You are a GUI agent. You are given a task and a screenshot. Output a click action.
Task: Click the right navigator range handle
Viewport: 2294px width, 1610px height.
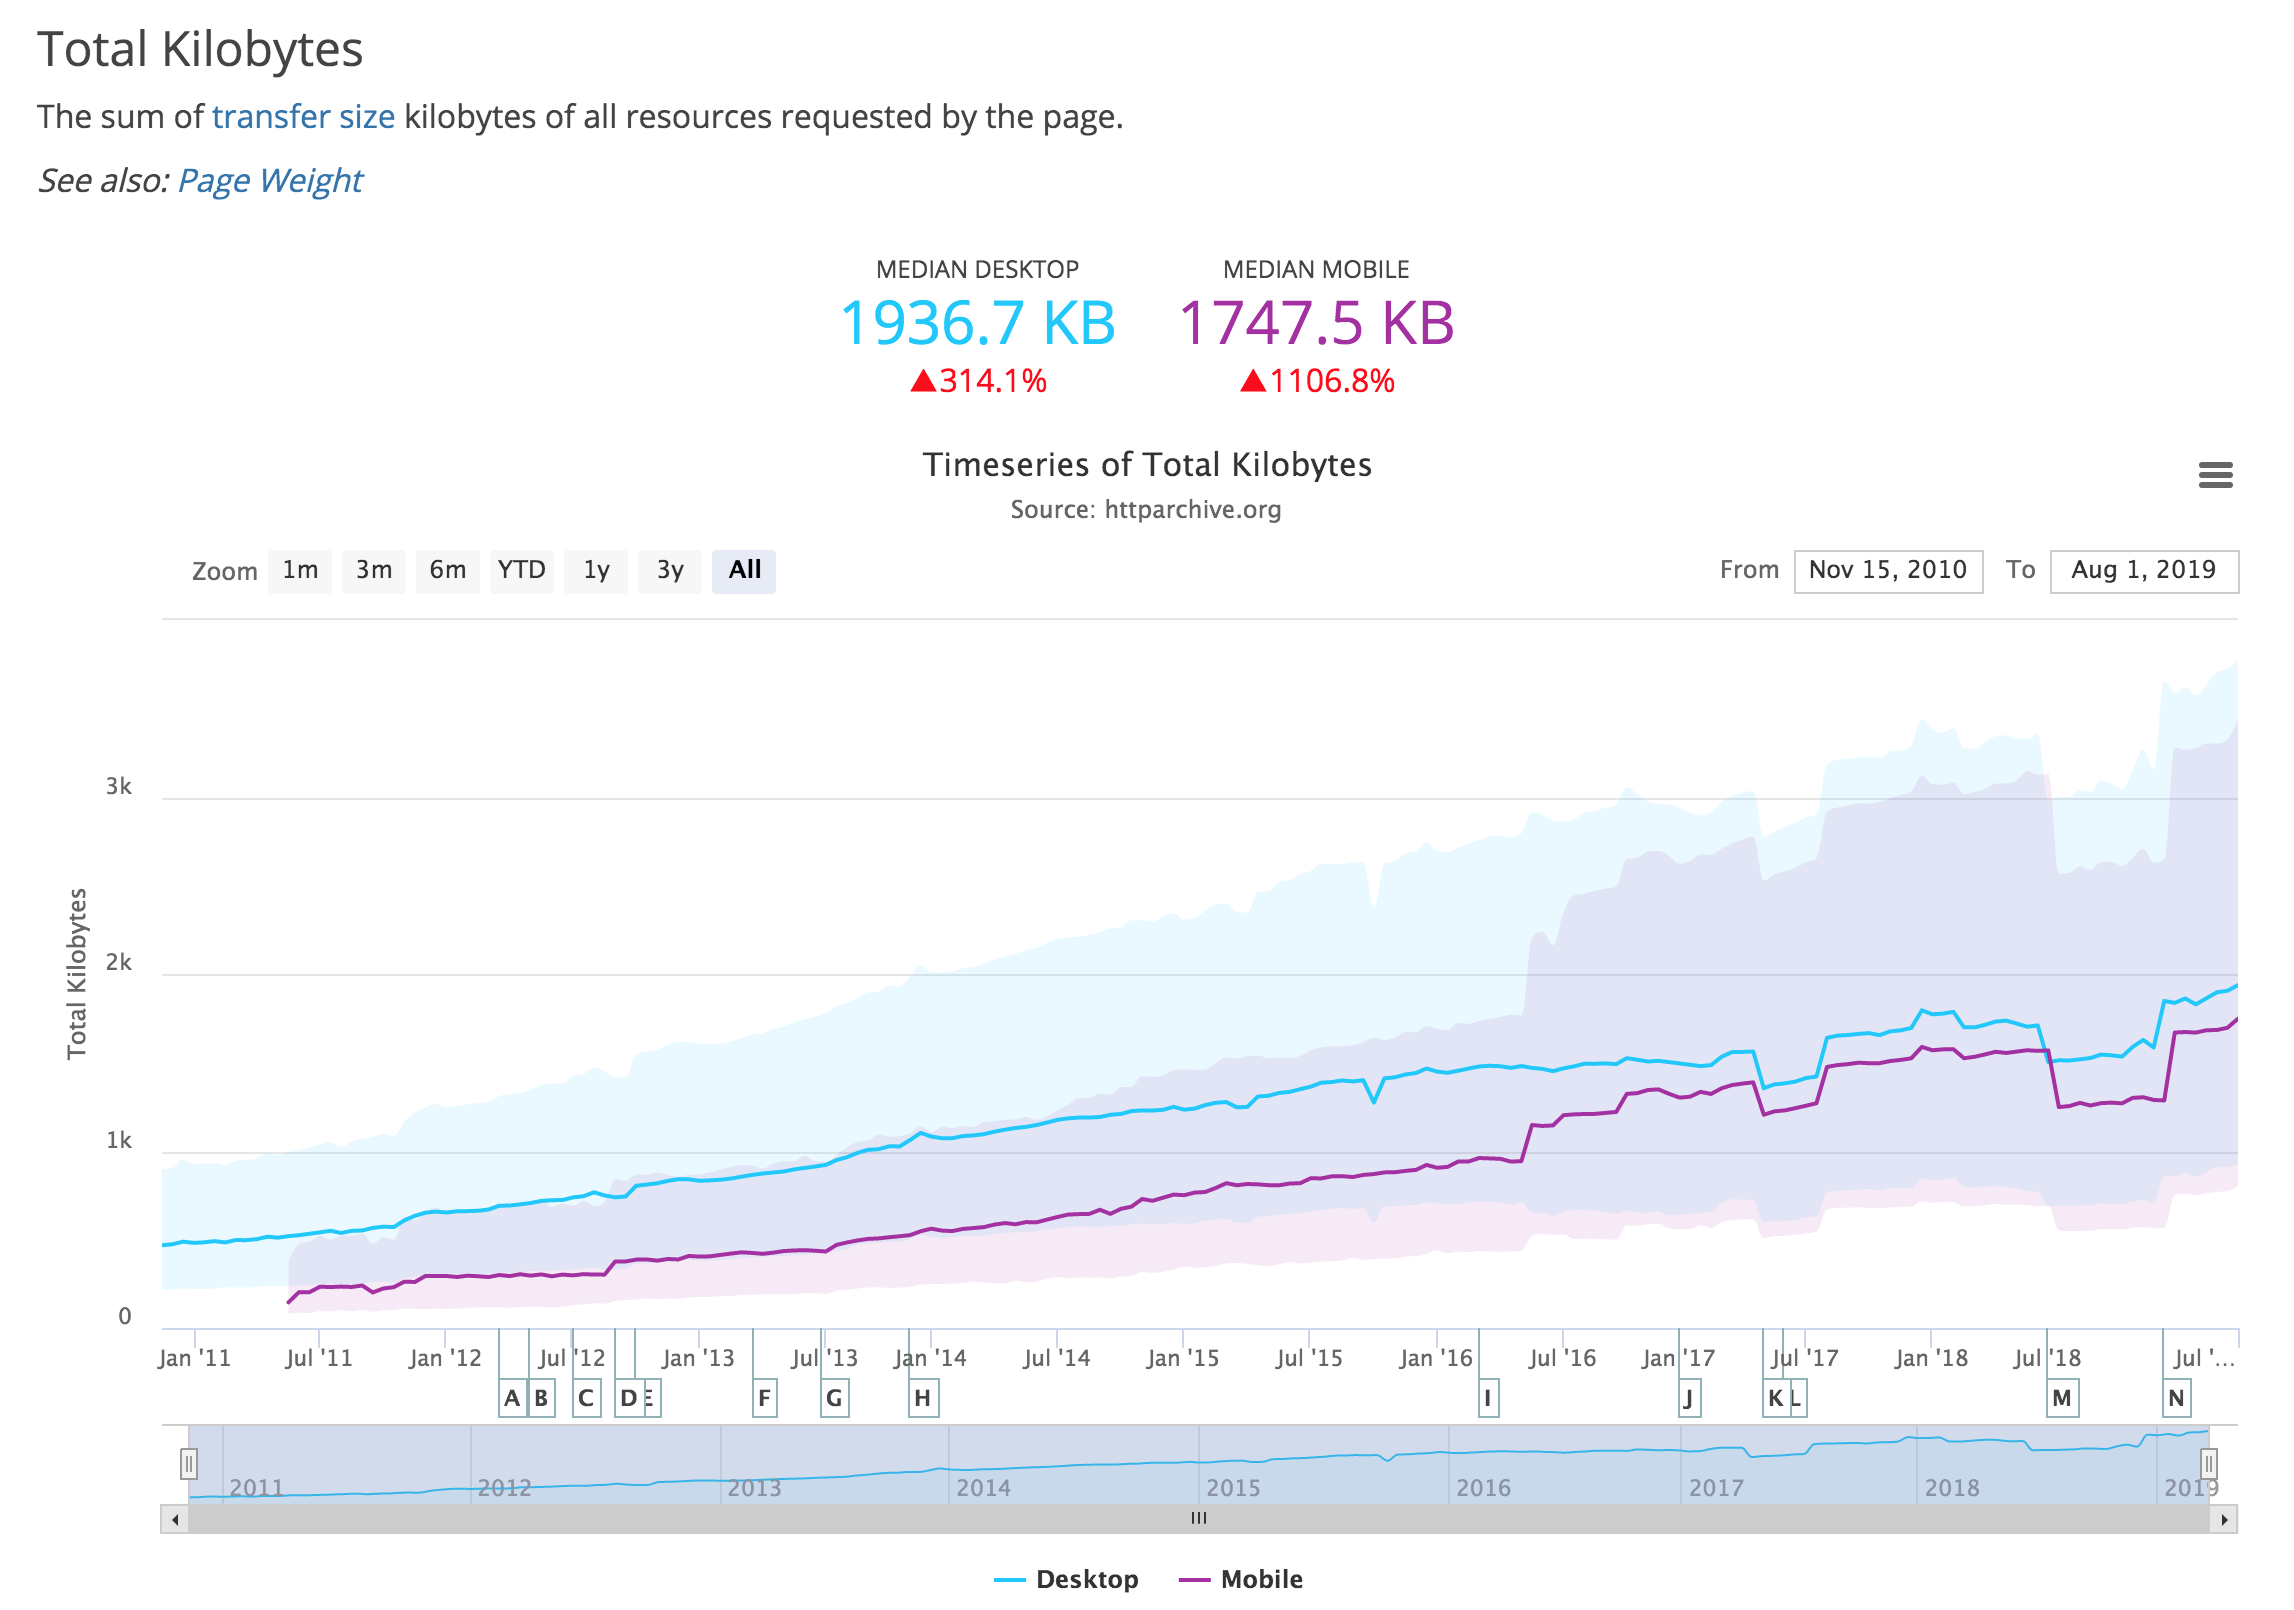tap(2209, 1464)
